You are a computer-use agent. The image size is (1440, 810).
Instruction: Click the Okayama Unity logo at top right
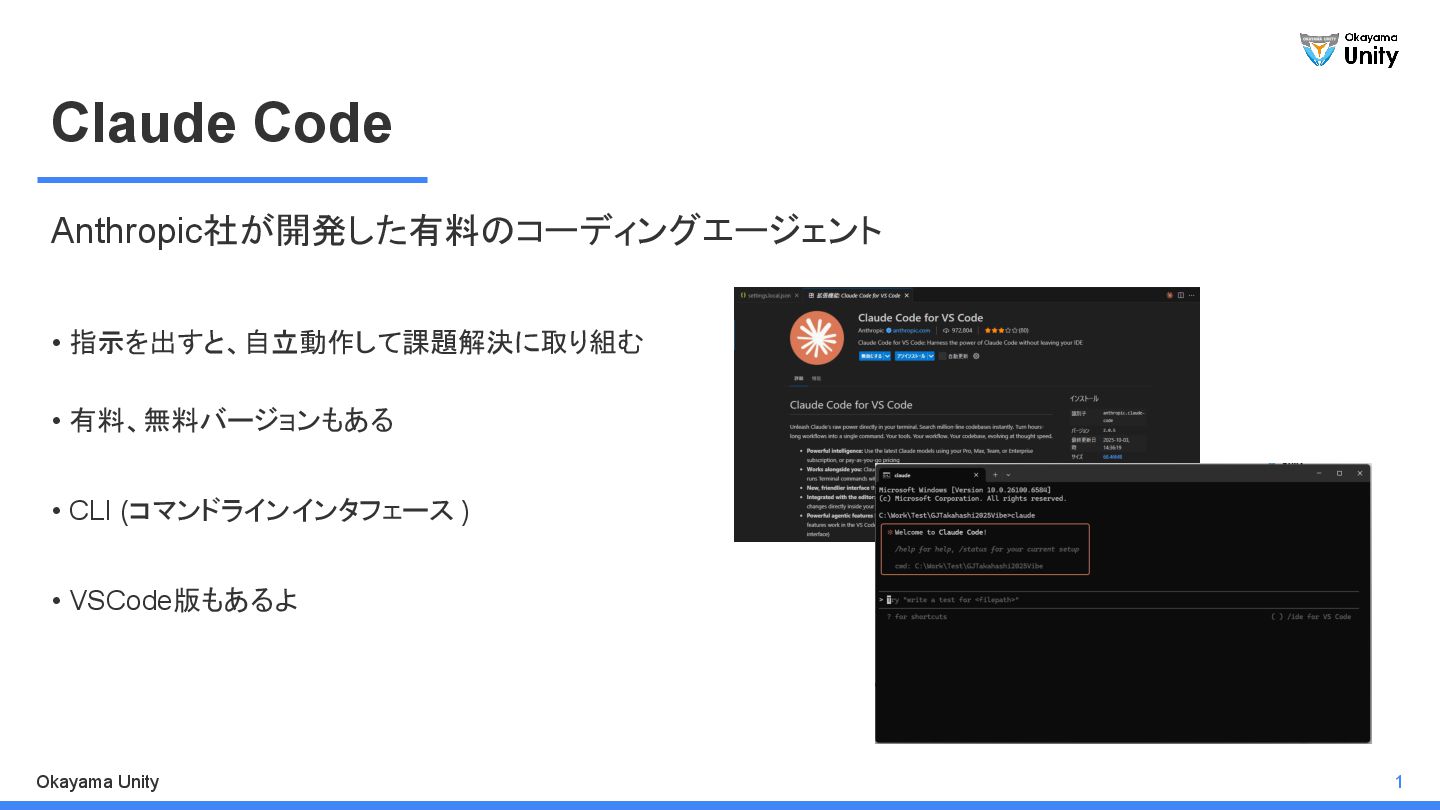coord(1349,49)
